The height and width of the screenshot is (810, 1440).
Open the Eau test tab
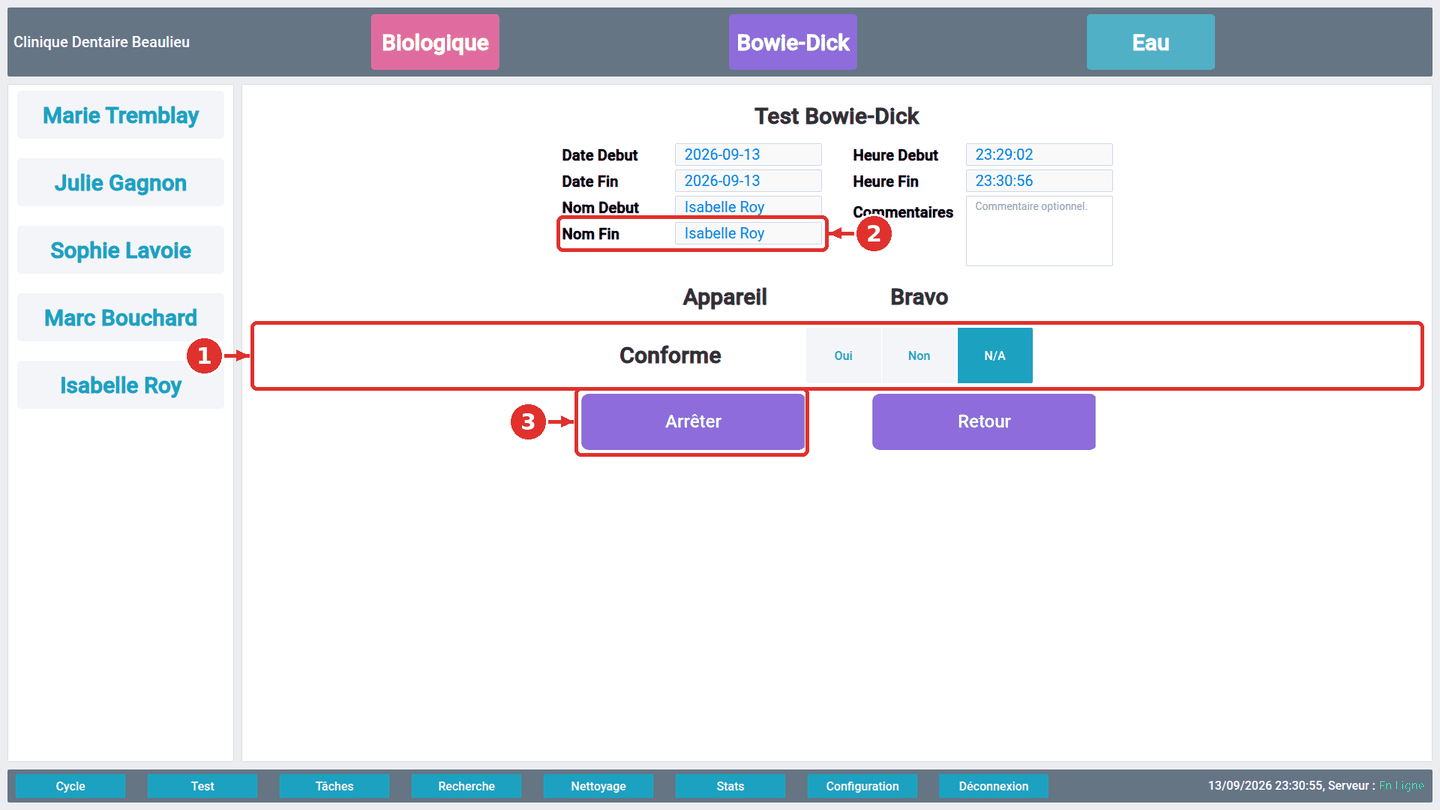1151,42
